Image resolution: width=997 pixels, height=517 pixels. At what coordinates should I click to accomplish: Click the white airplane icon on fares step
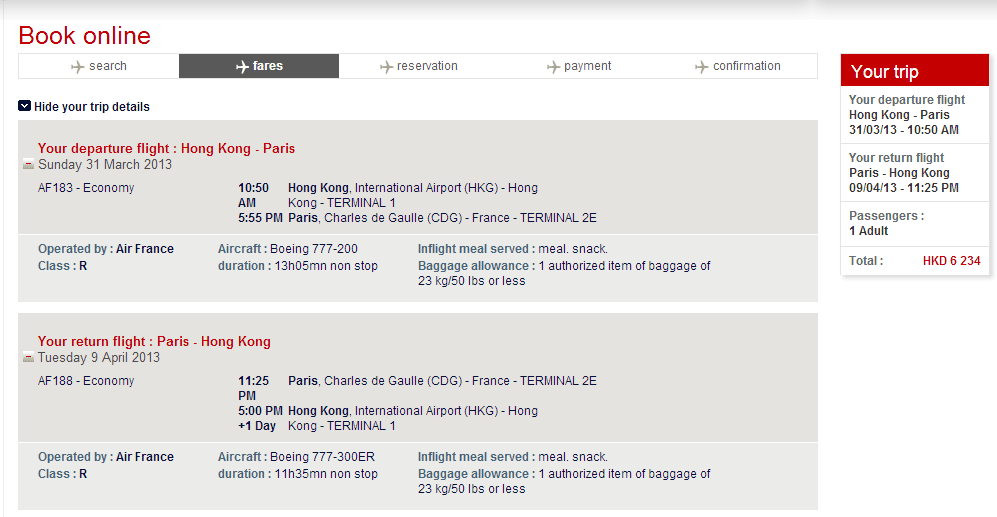click(x=242, y=67)
